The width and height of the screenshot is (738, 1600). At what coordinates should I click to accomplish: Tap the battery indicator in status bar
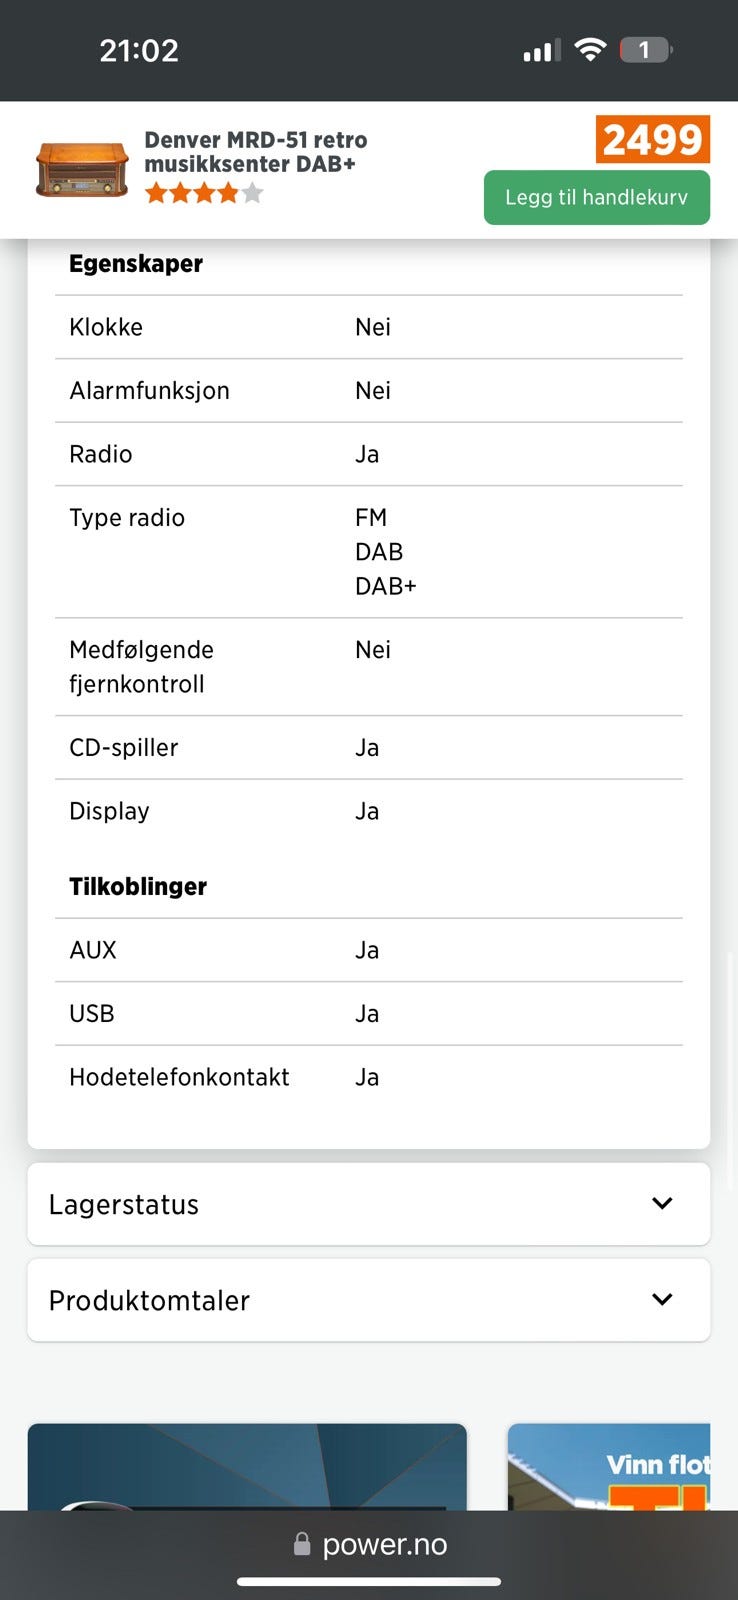(x=646, y=49)
